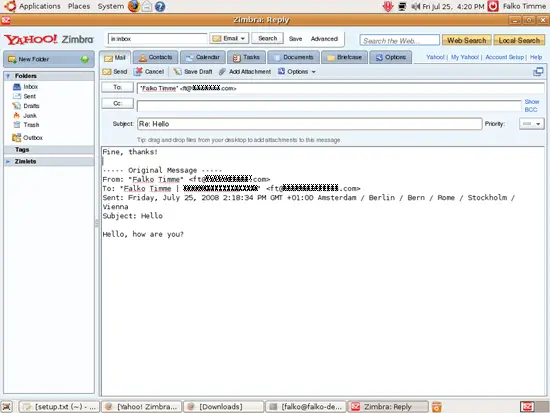Click the volume icon in panel
The image size is (550, 413).
[x=415, y=6]
